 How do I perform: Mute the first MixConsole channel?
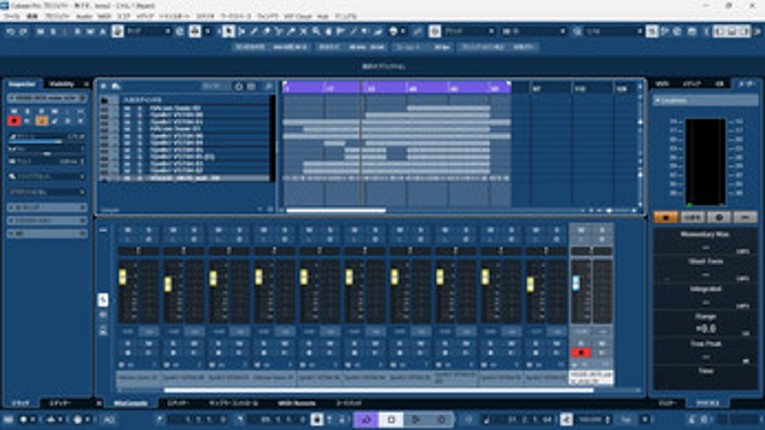(125, 229)
